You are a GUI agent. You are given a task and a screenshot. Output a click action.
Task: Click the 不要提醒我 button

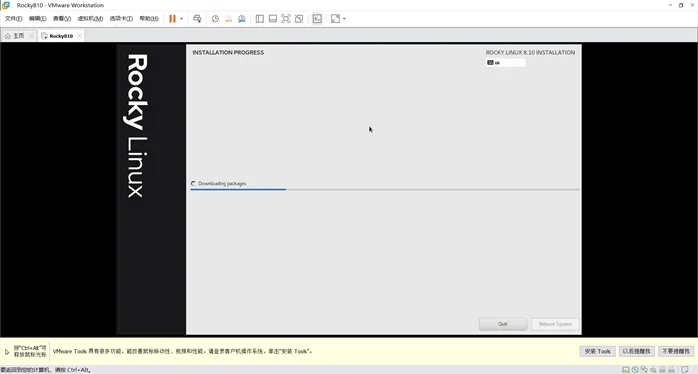coord(676,351)
